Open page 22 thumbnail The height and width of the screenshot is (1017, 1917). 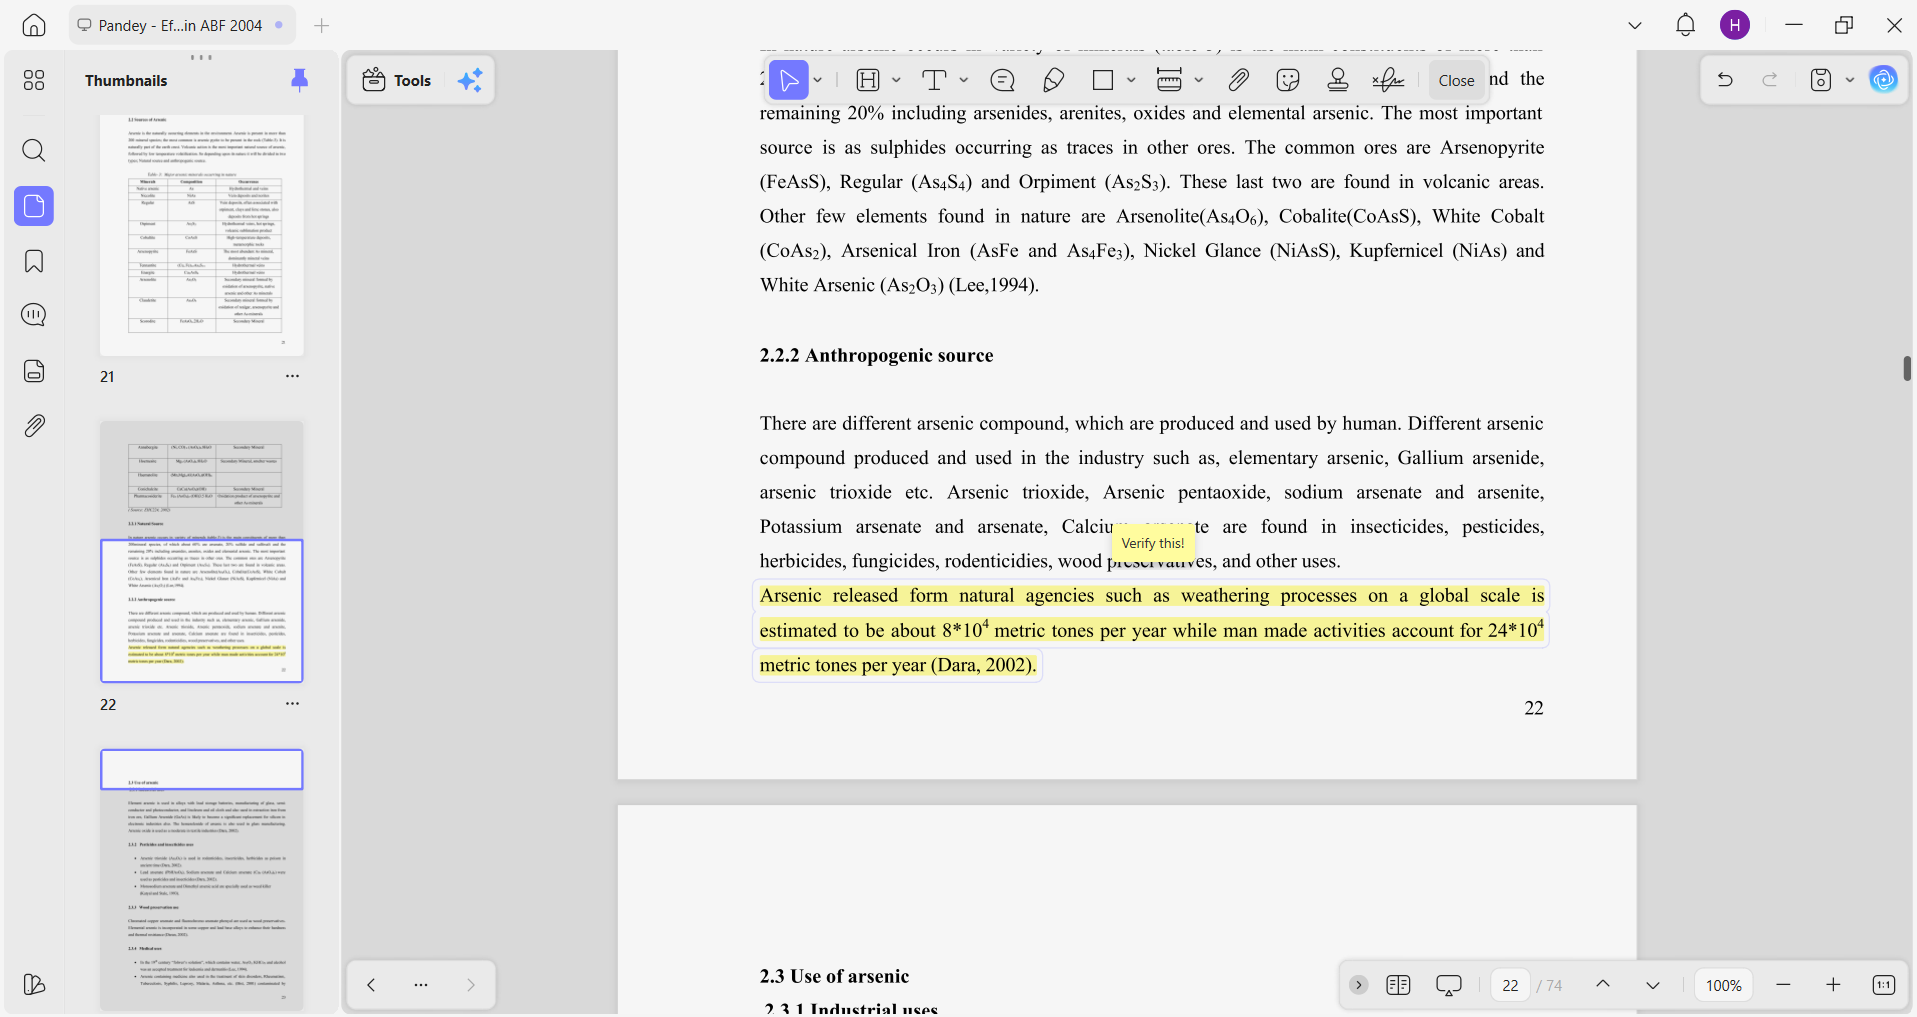click(x=201, y=552)
